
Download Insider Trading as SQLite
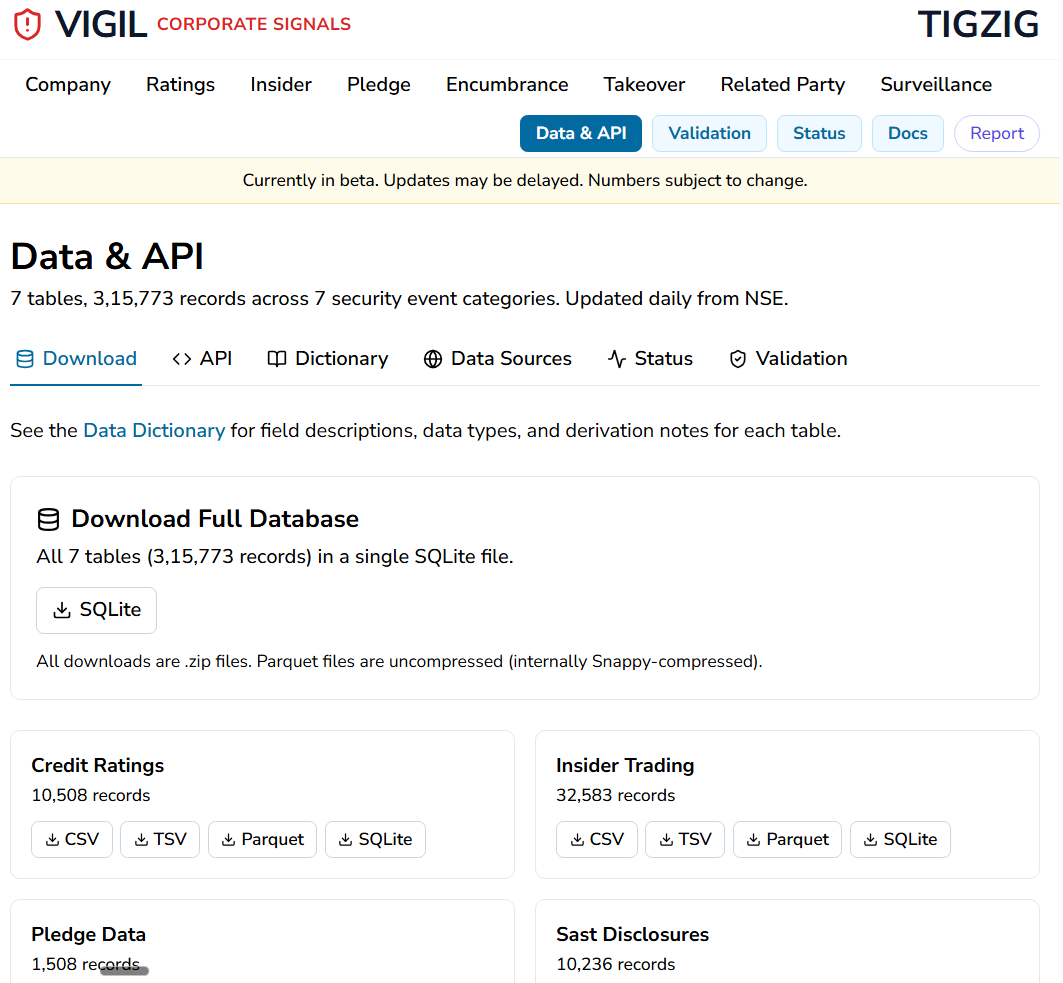900,839
